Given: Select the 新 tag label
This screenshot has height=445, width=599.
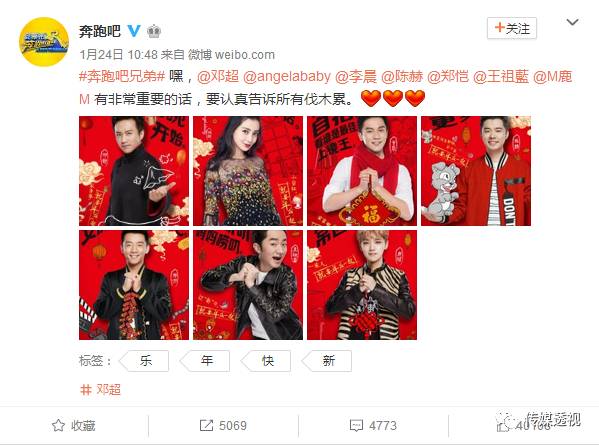Looking at the screenshot, I should point(328,361).
